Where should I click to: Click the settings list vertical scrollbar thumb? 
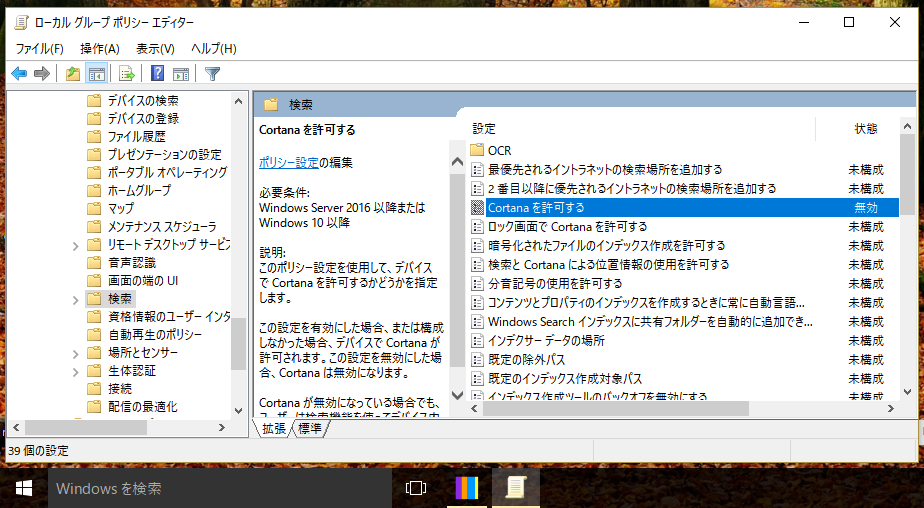click(908, 174)
